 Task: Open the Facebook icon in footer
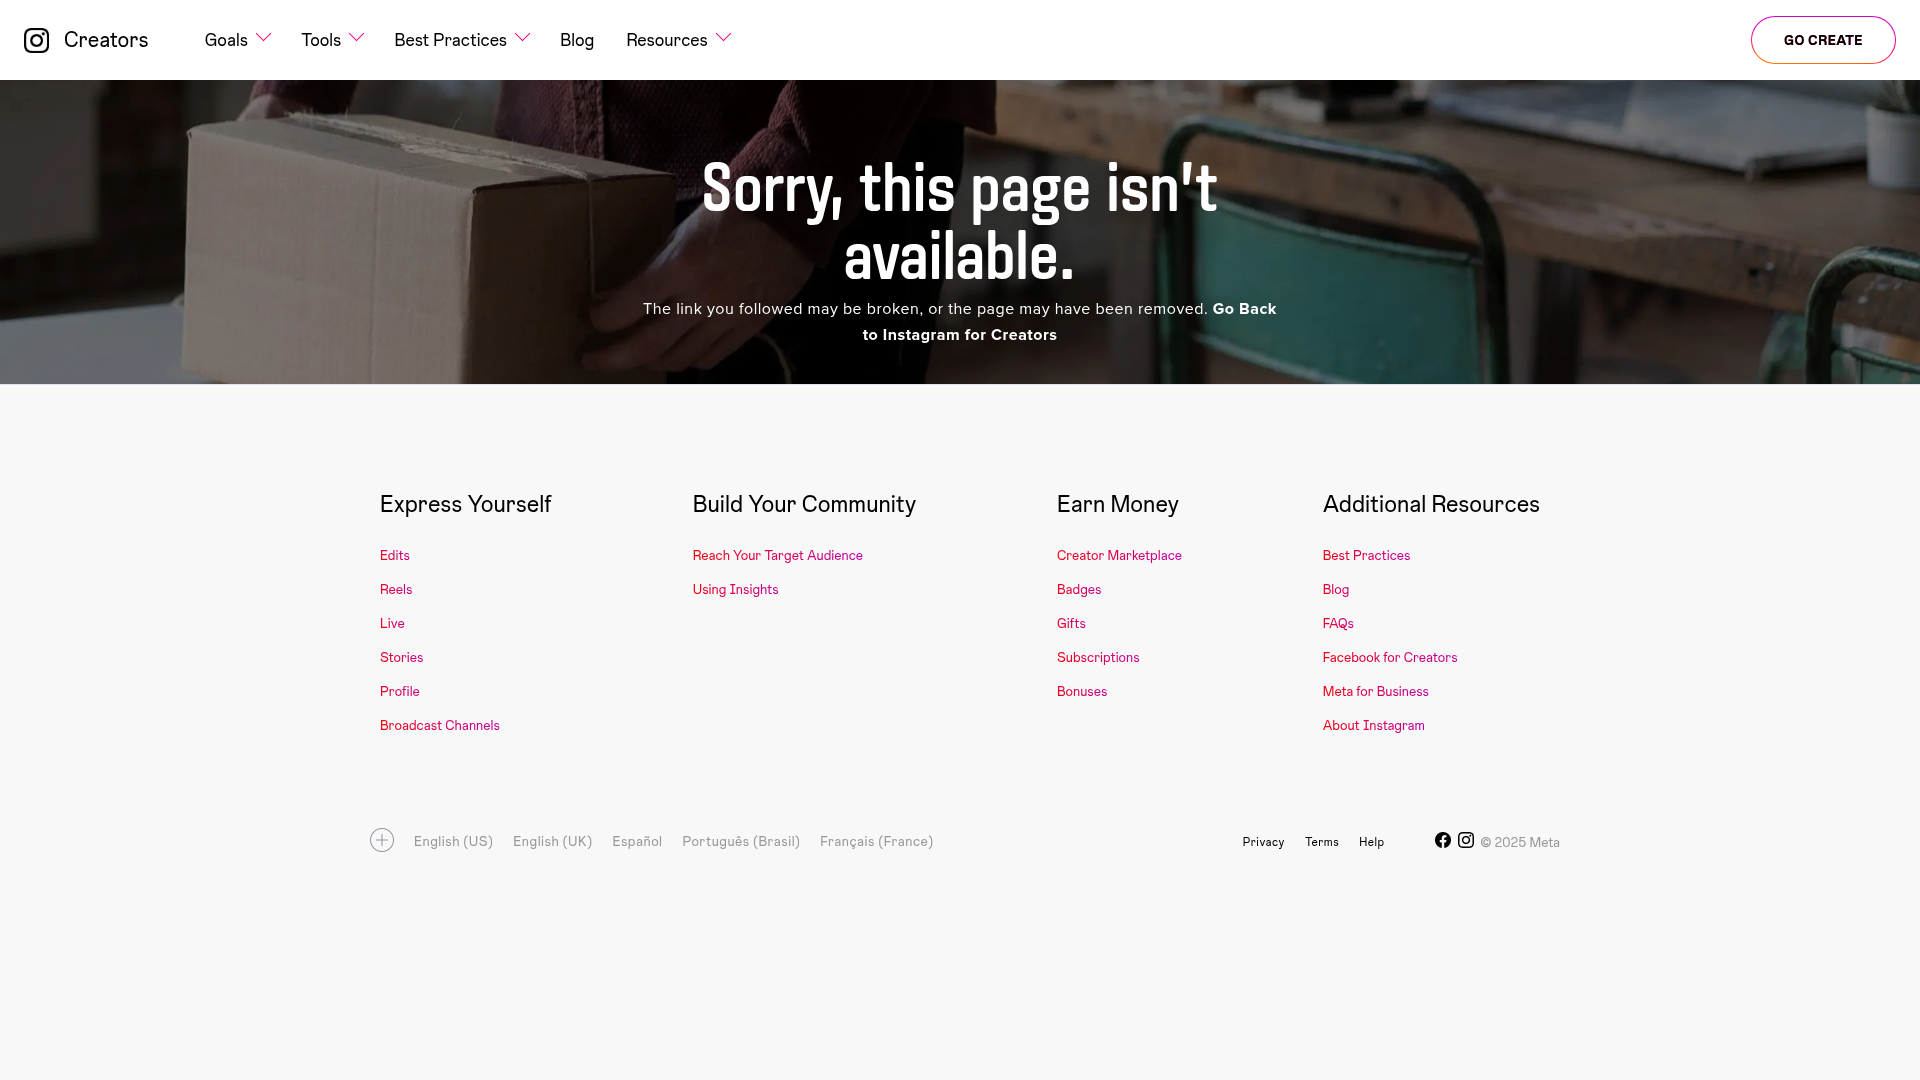(x=1443, y=840)
